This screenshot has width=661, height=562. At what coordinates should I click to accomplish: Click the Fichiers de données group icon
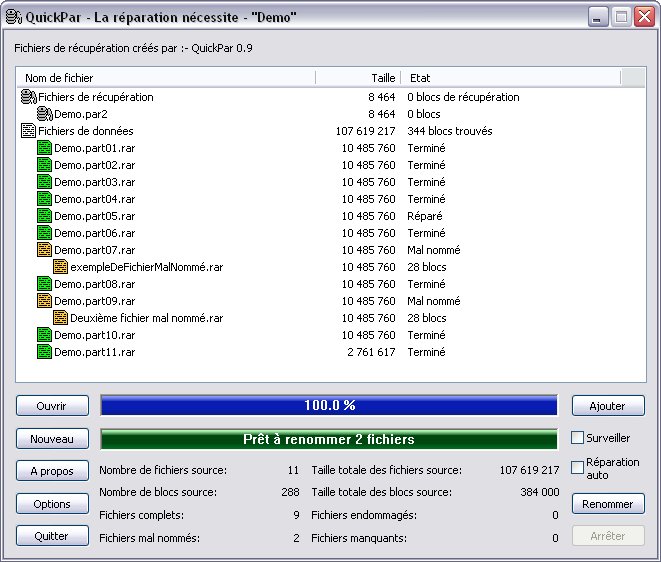28,131
